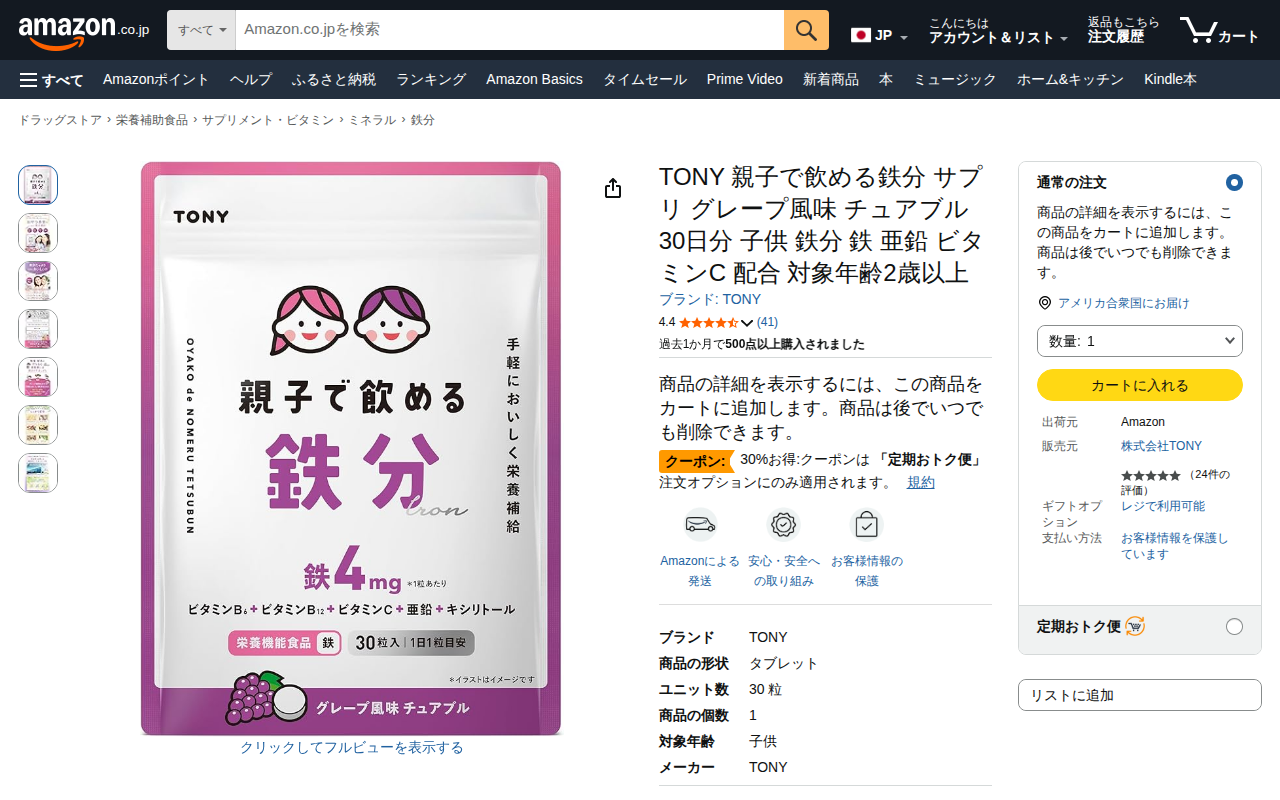Open the リストに追加 dropdown
Image resolution: width=1280 pixels, height=800 pixels.
coord(1140,695)
